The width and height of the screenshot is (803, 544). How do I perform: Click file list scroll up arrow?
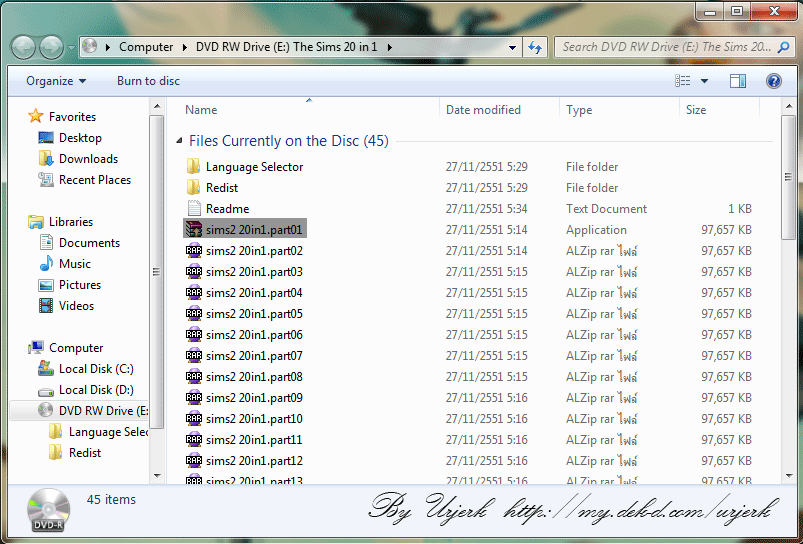[788, 107]
